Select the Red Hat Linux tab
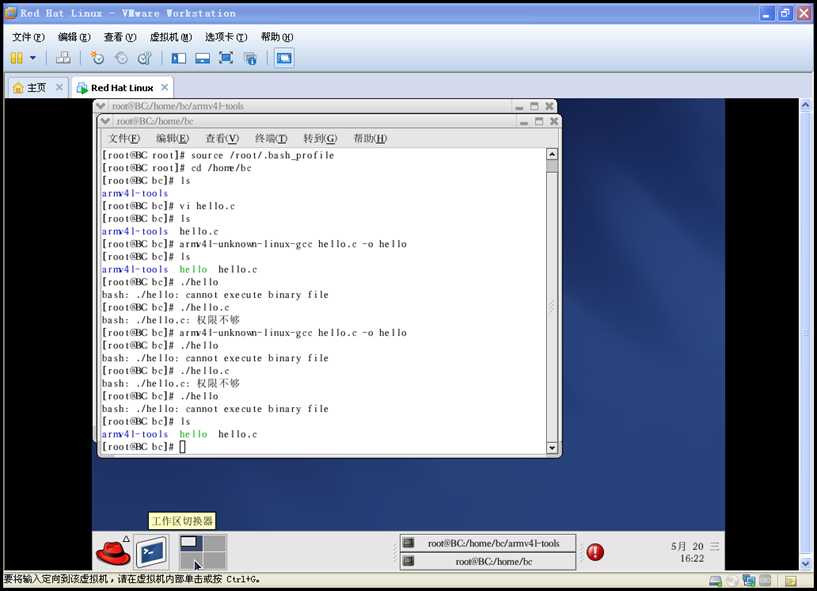Screen dimensions: 817x591 click(x=122, y=88)
